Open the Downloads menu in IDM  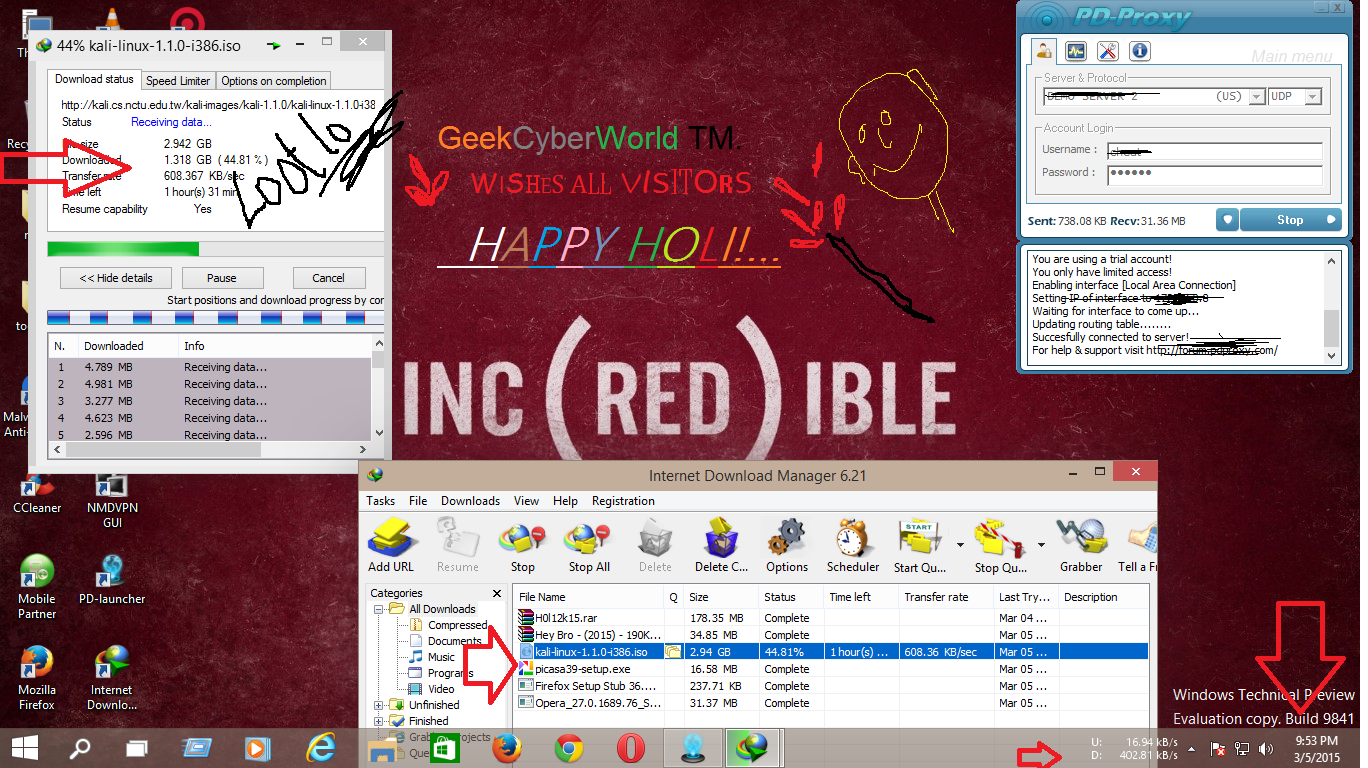[470, 501]
